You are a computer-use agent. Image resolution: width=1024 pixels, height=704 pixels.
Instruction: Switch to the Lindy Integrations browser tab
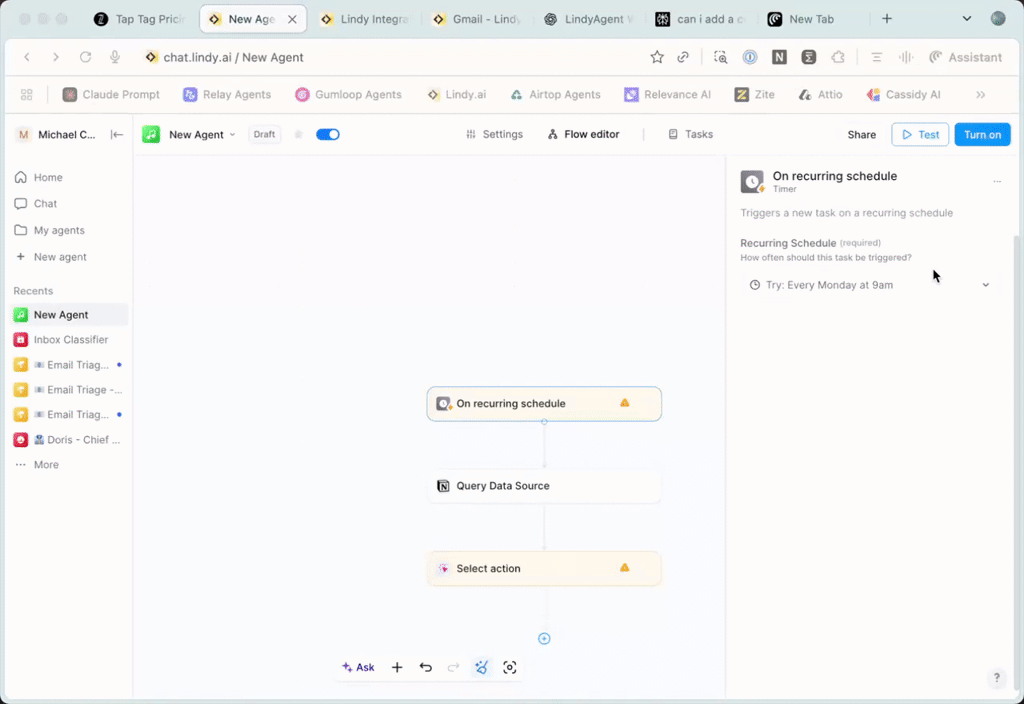coord(366,19)
